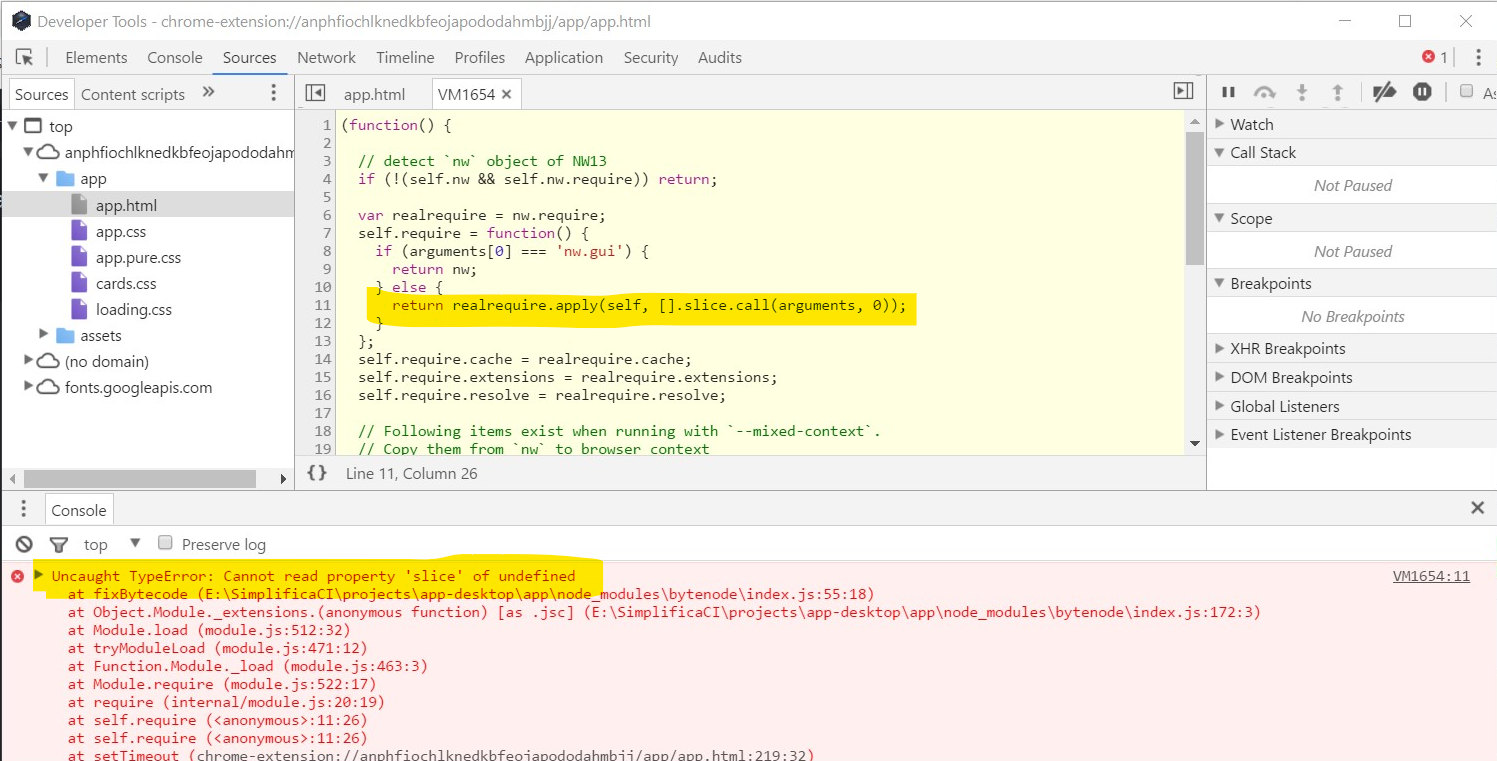This screenshot has width=1497, height=761.
Task: Open the top execution context dropdown
Action: (112, 544)
